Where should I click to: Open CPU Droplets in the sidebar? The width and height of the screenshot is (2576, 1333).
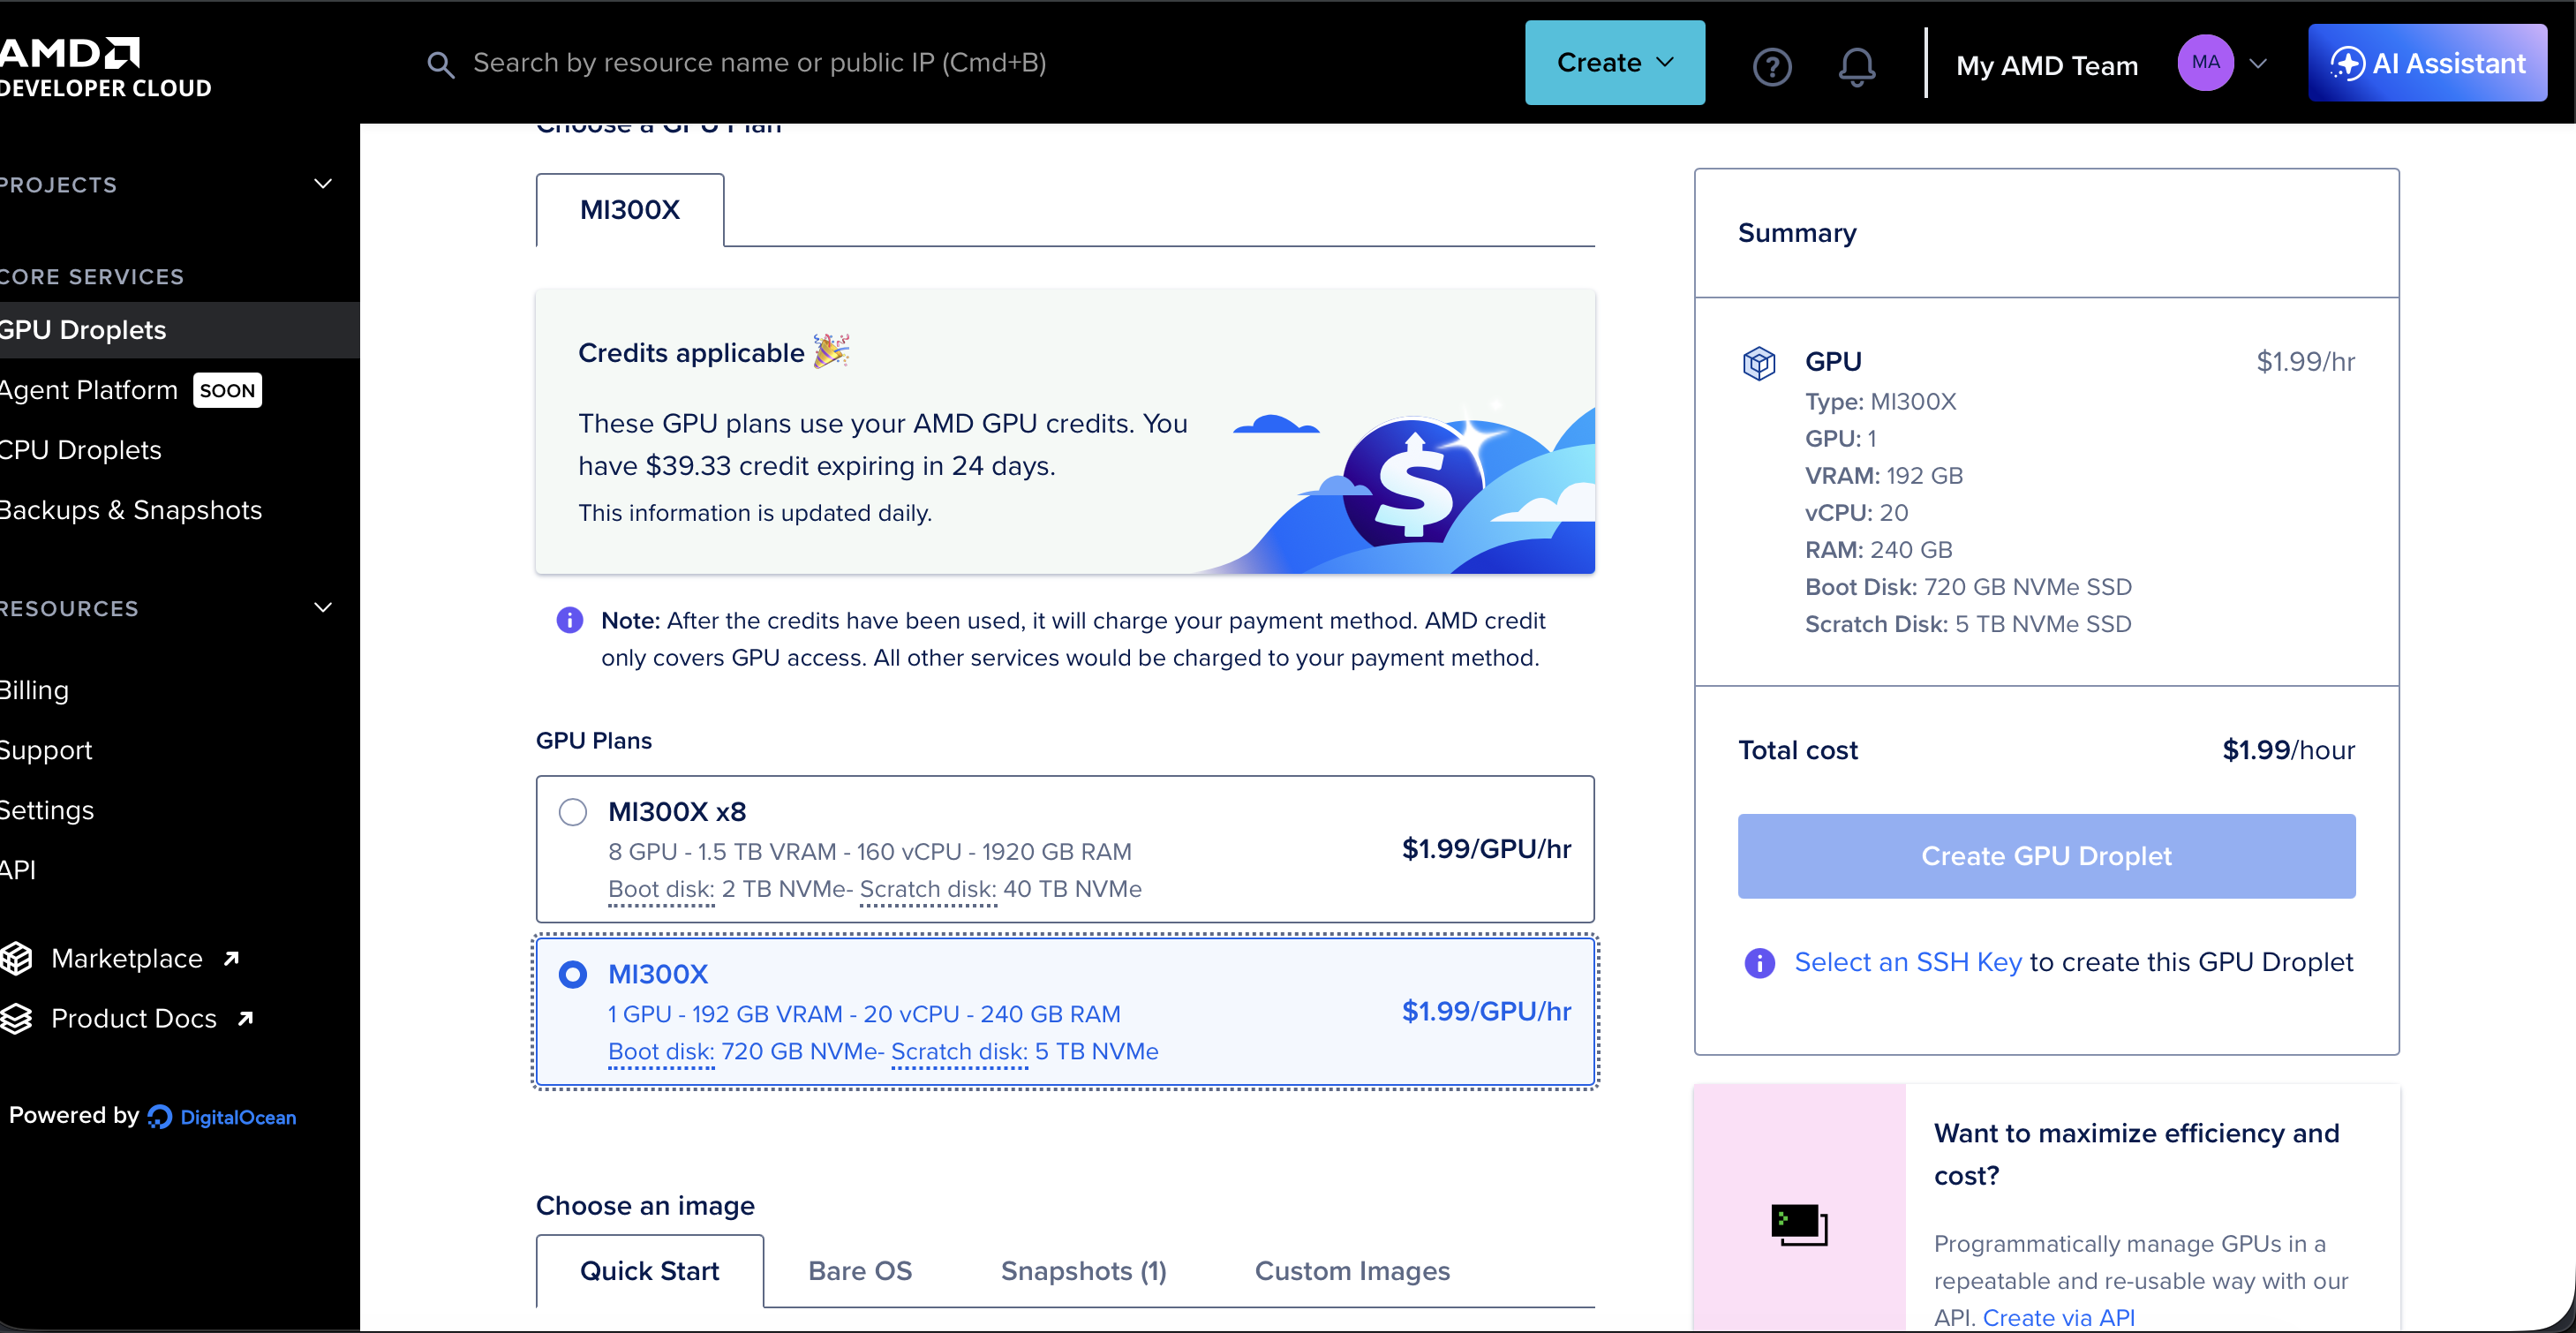click(x=80, y=450)
